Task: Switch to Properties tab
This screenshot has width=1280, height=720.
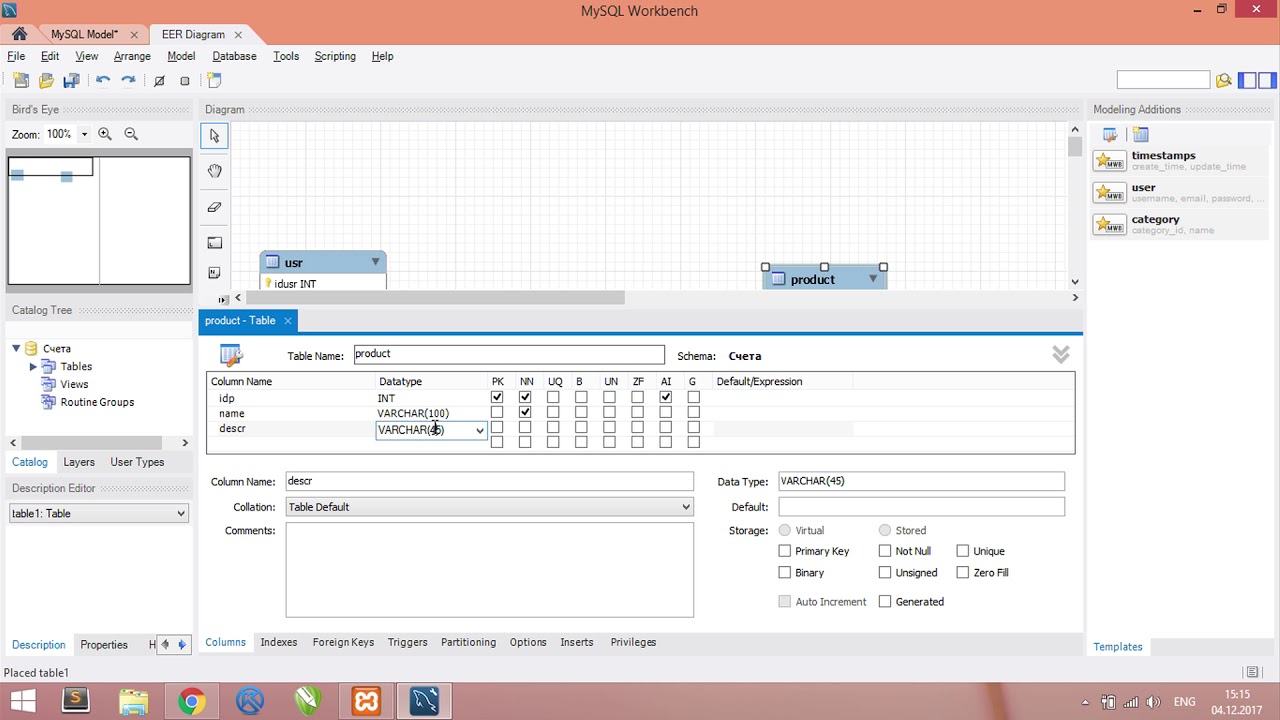Action: (104, 645)
